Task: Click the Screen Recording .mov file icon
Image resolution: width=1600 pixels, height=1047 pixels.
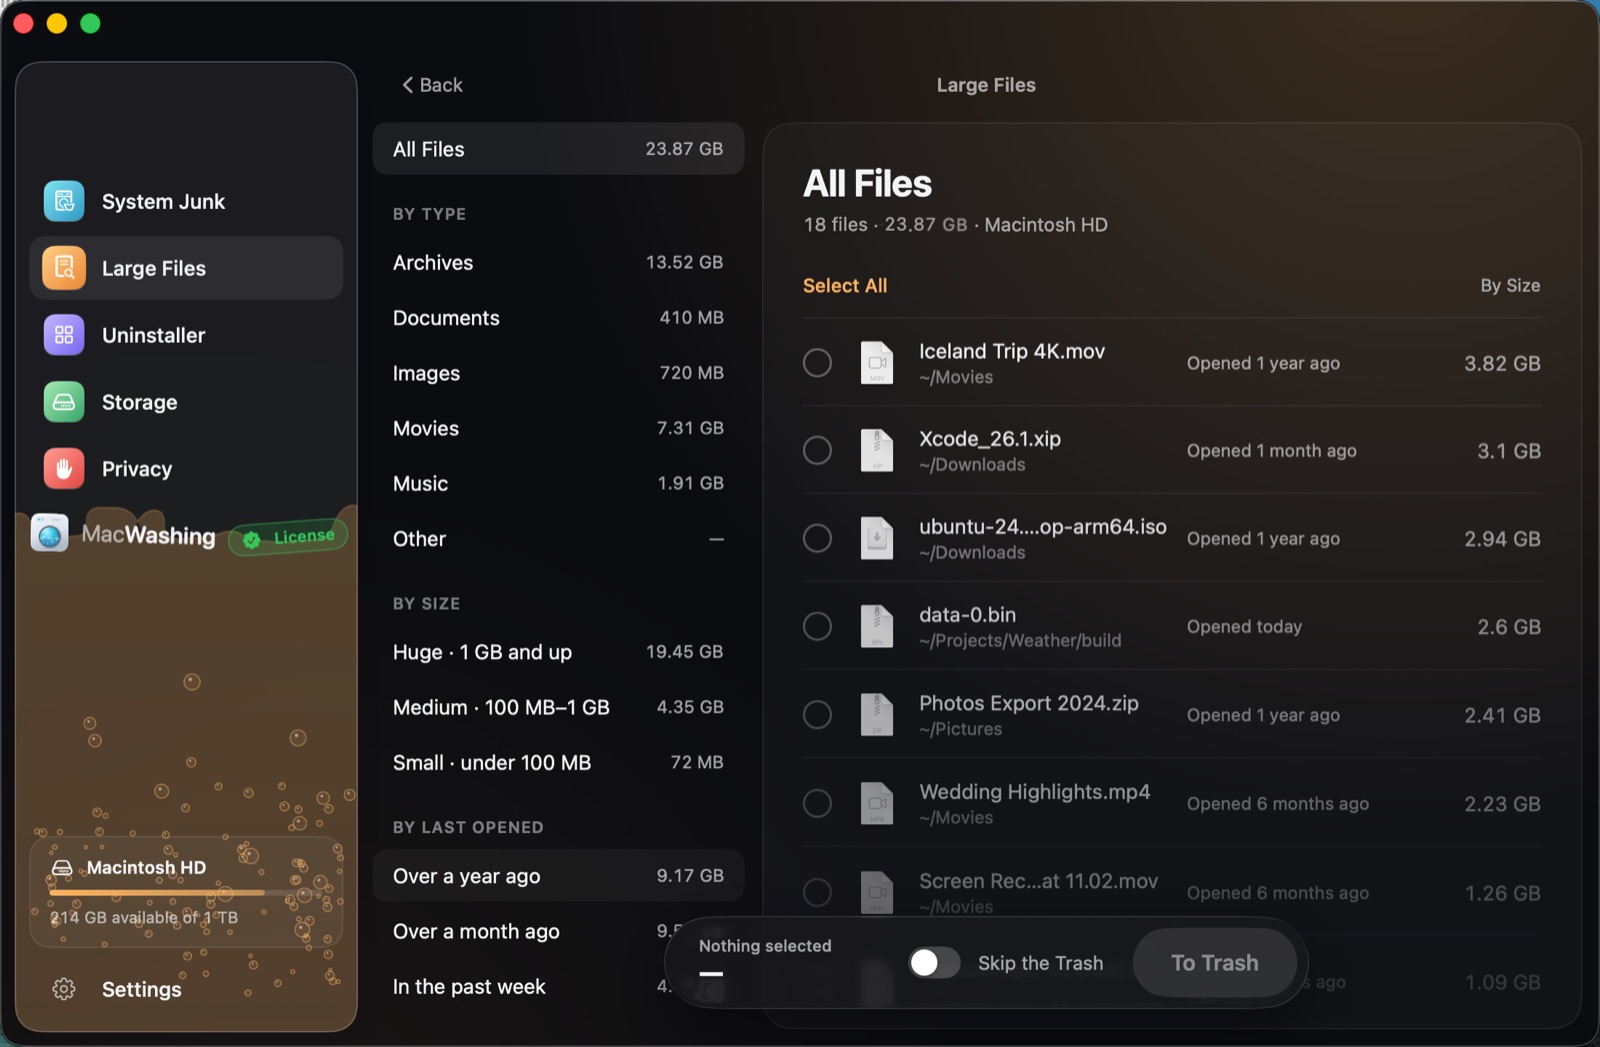Action: pos(877,892)
